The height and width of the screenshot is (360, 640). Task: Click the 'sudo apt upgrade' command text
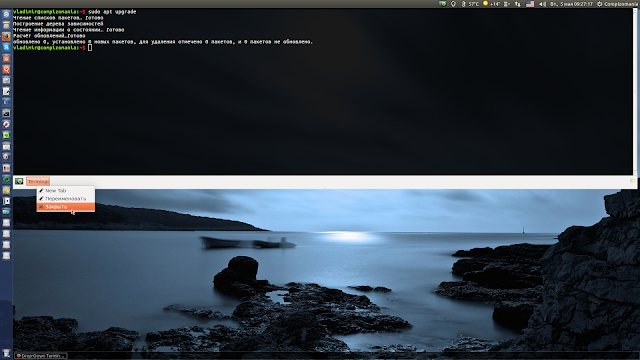pos(112,12)
